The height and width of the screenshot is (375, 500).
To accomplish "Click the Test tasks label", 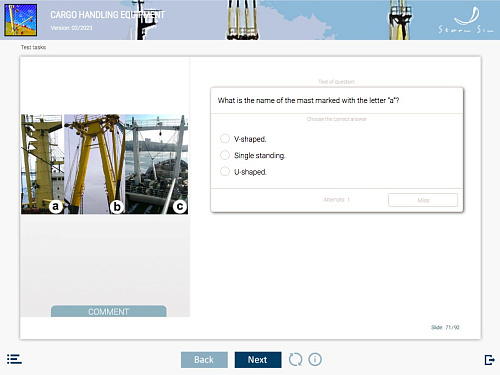I will tap(33, 47).
